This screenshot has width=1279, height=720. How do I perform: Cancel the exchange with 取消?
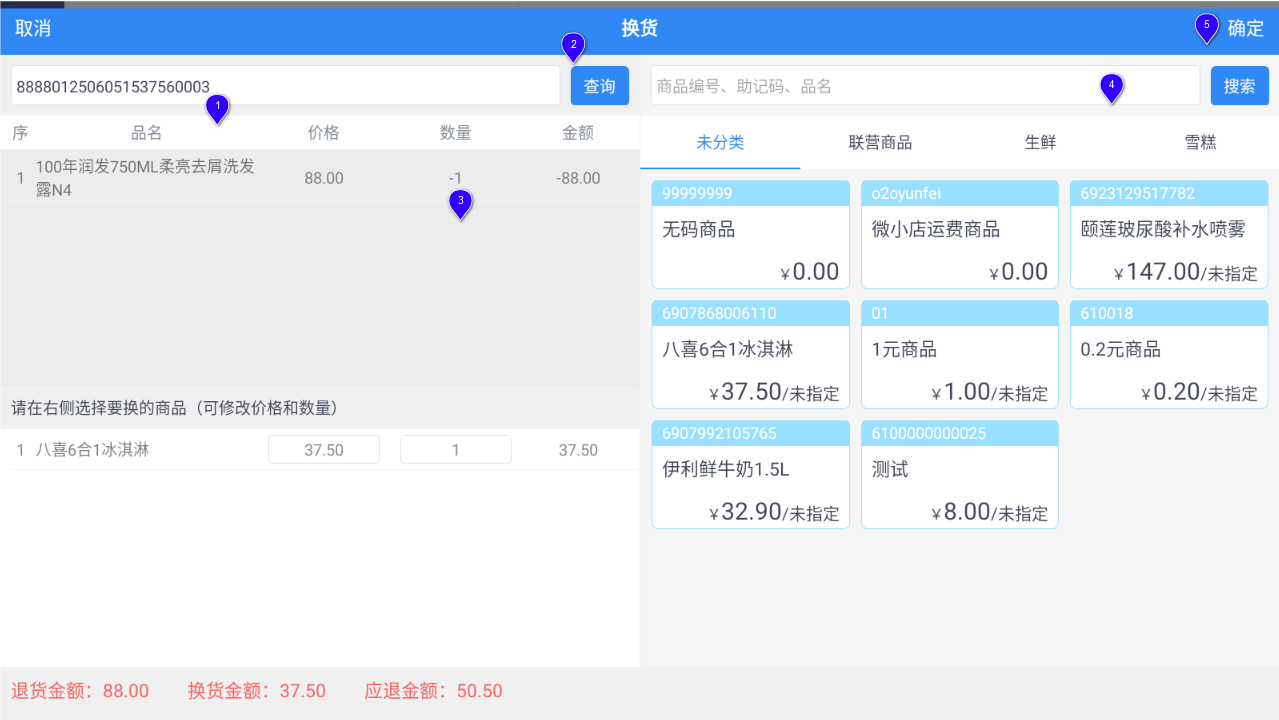33,28
